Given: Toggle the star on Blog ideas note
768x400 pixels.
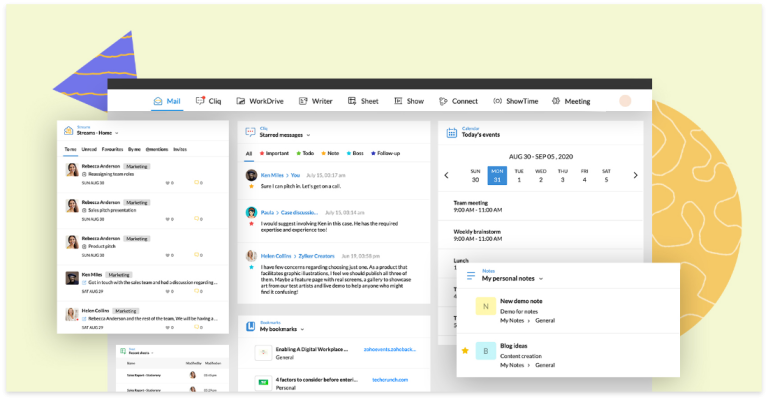Looking at the screenshot, I should click(465, 351).
